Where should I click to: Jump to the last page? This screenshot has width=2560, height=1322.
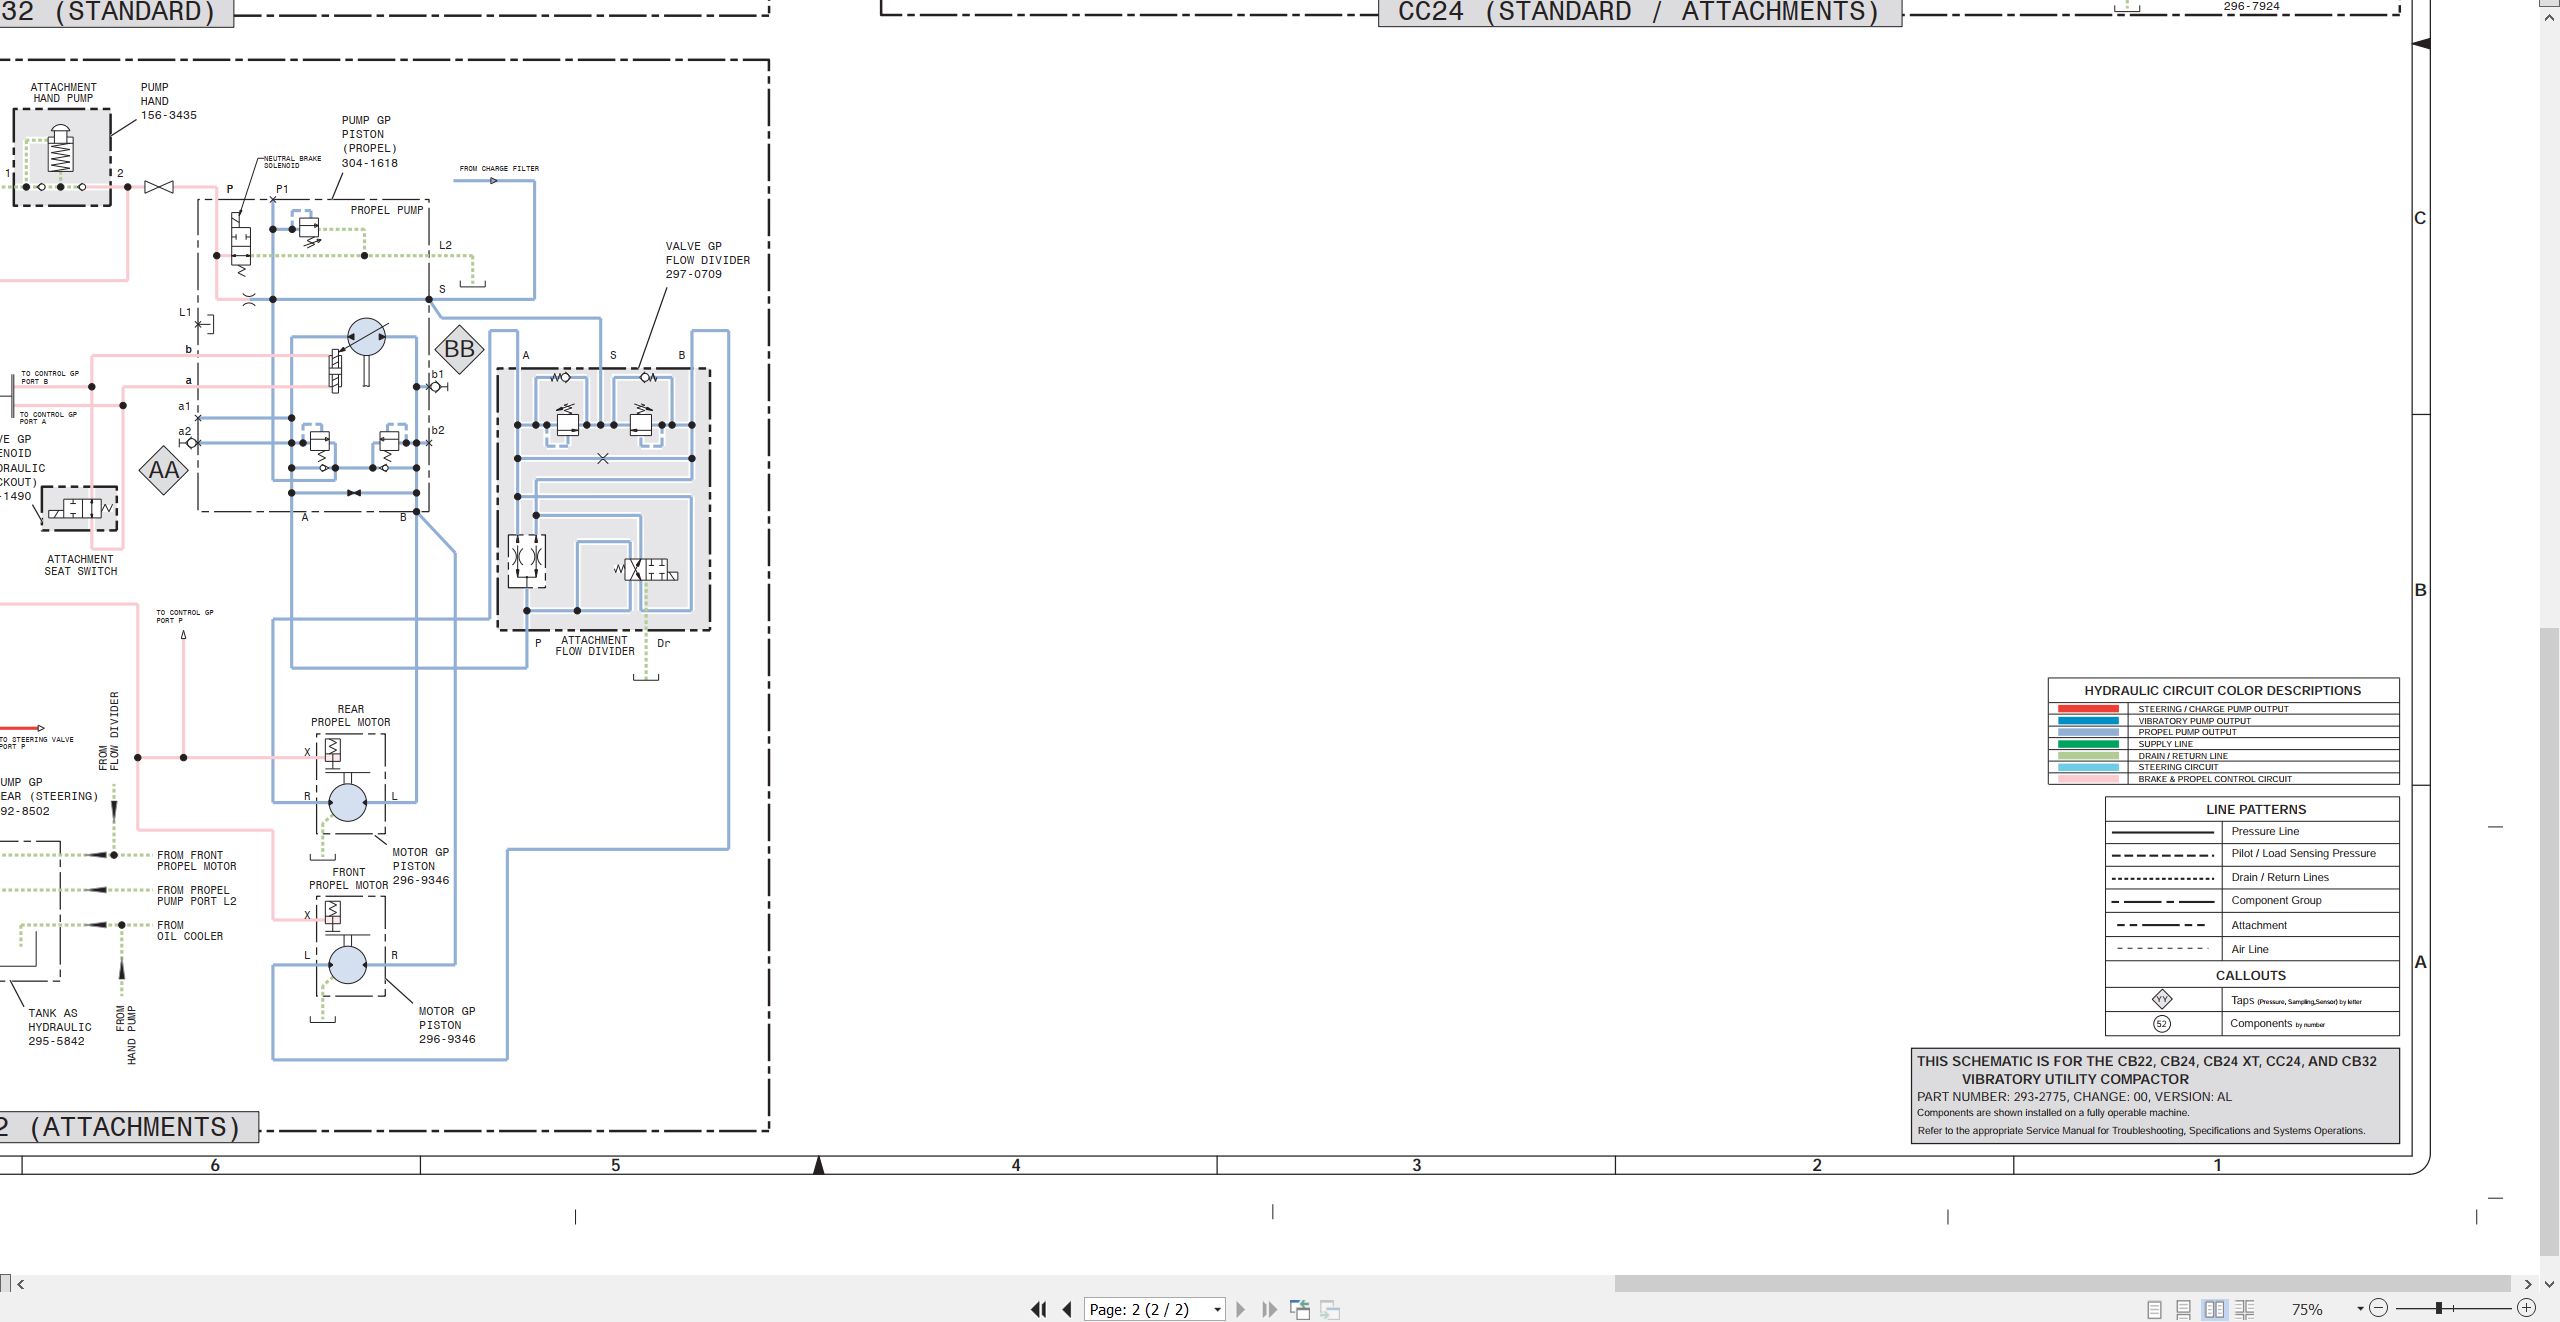coord(1269,1309)
